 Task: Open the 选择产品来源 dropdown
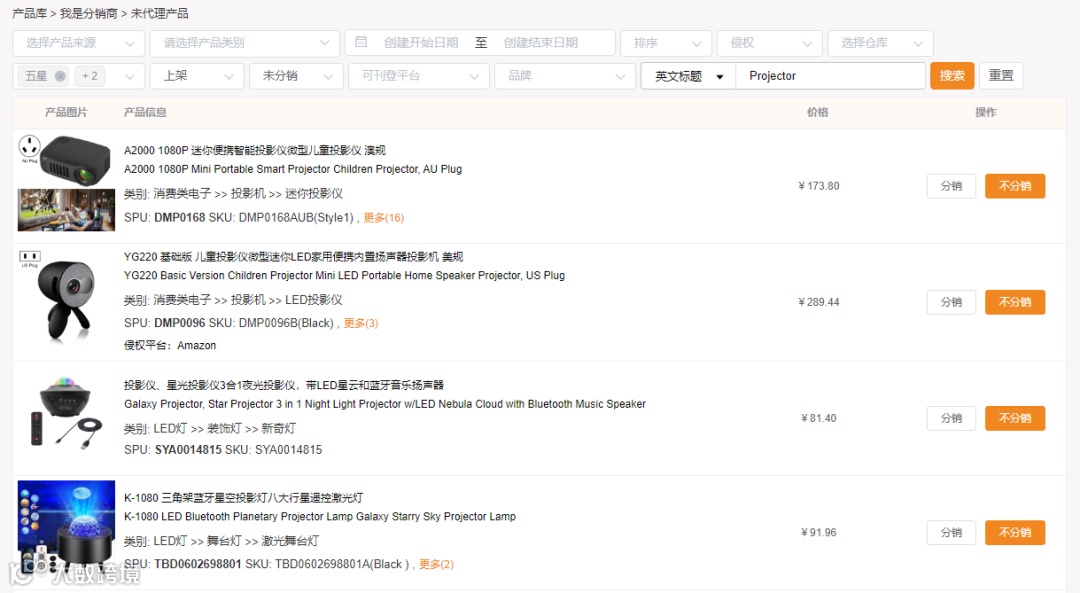click(79, 43)
